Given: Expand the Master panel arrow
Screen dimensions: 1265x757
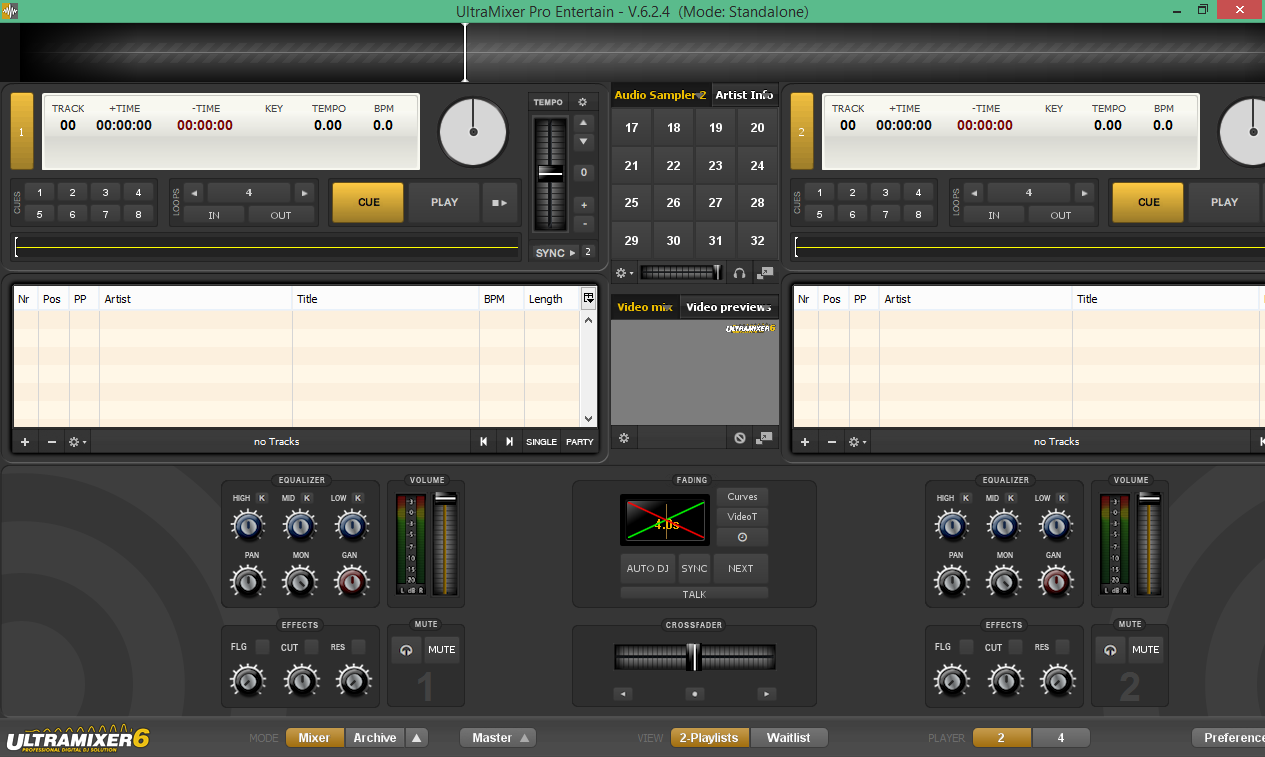Looking at the screenshot, I should tap(524, 738).
